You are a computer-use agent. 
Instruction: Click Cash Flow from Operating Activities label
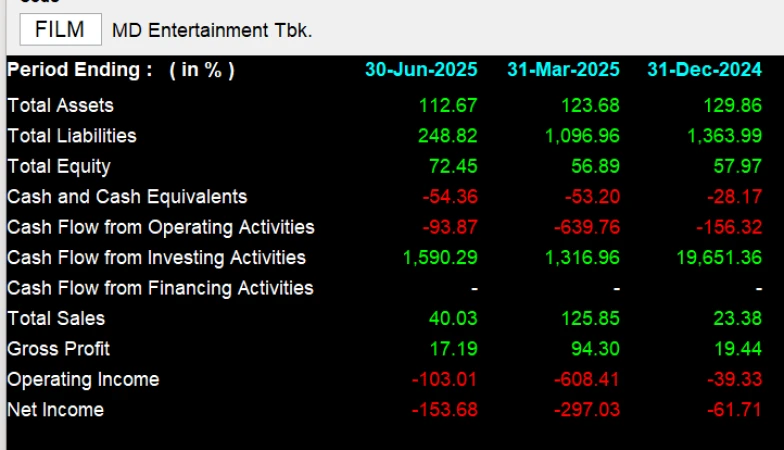coord(160,227)
